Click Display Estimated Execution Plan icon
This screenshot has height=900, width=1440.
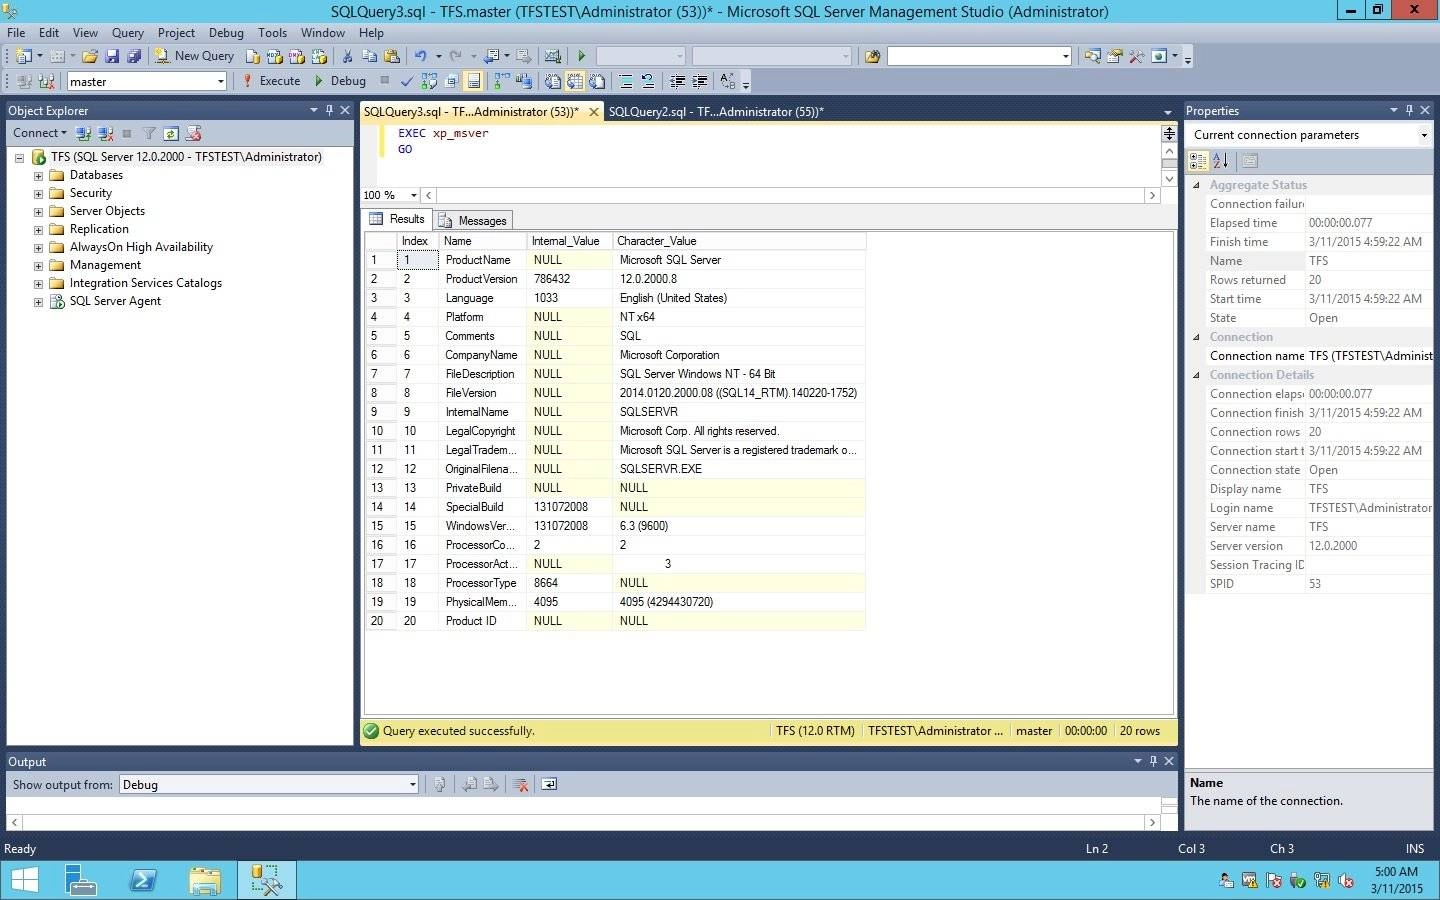tap(429, 81)
